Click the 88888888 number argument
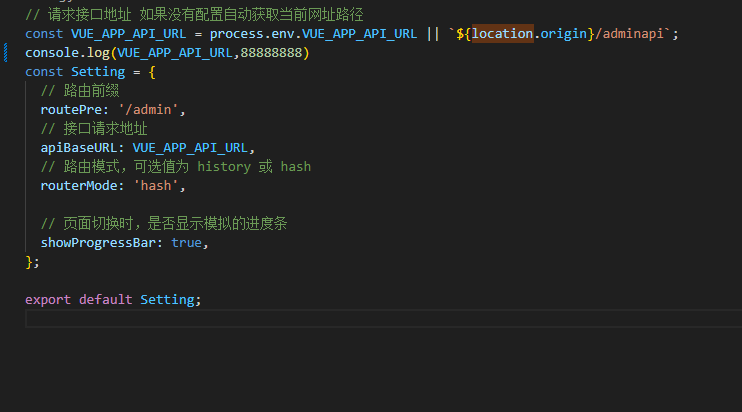742x412 pixels. pyautogui.click(x=271, y=53)
